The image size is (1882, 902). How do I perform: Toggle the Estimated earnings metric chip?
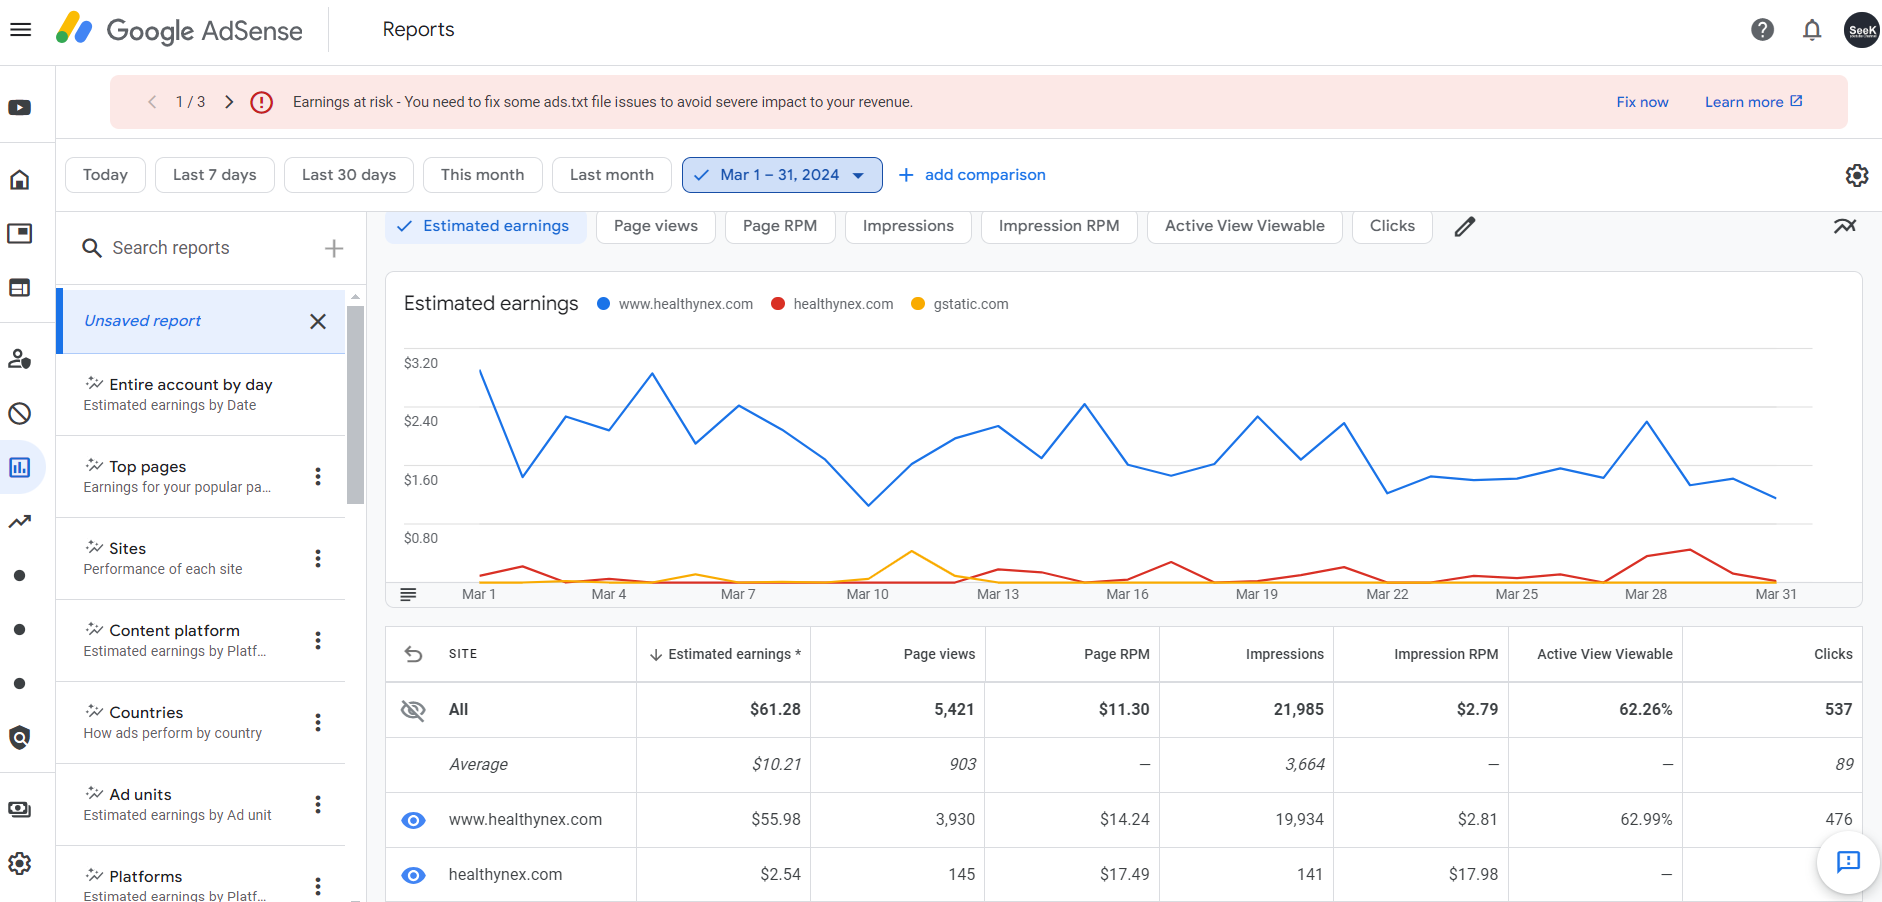pyautogui.click(x=486, y=226)
